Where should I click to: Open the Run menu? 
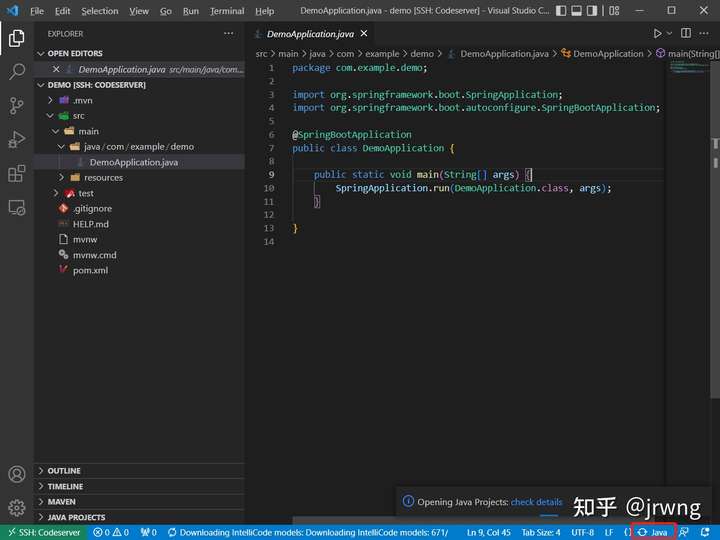coord(191,11)
